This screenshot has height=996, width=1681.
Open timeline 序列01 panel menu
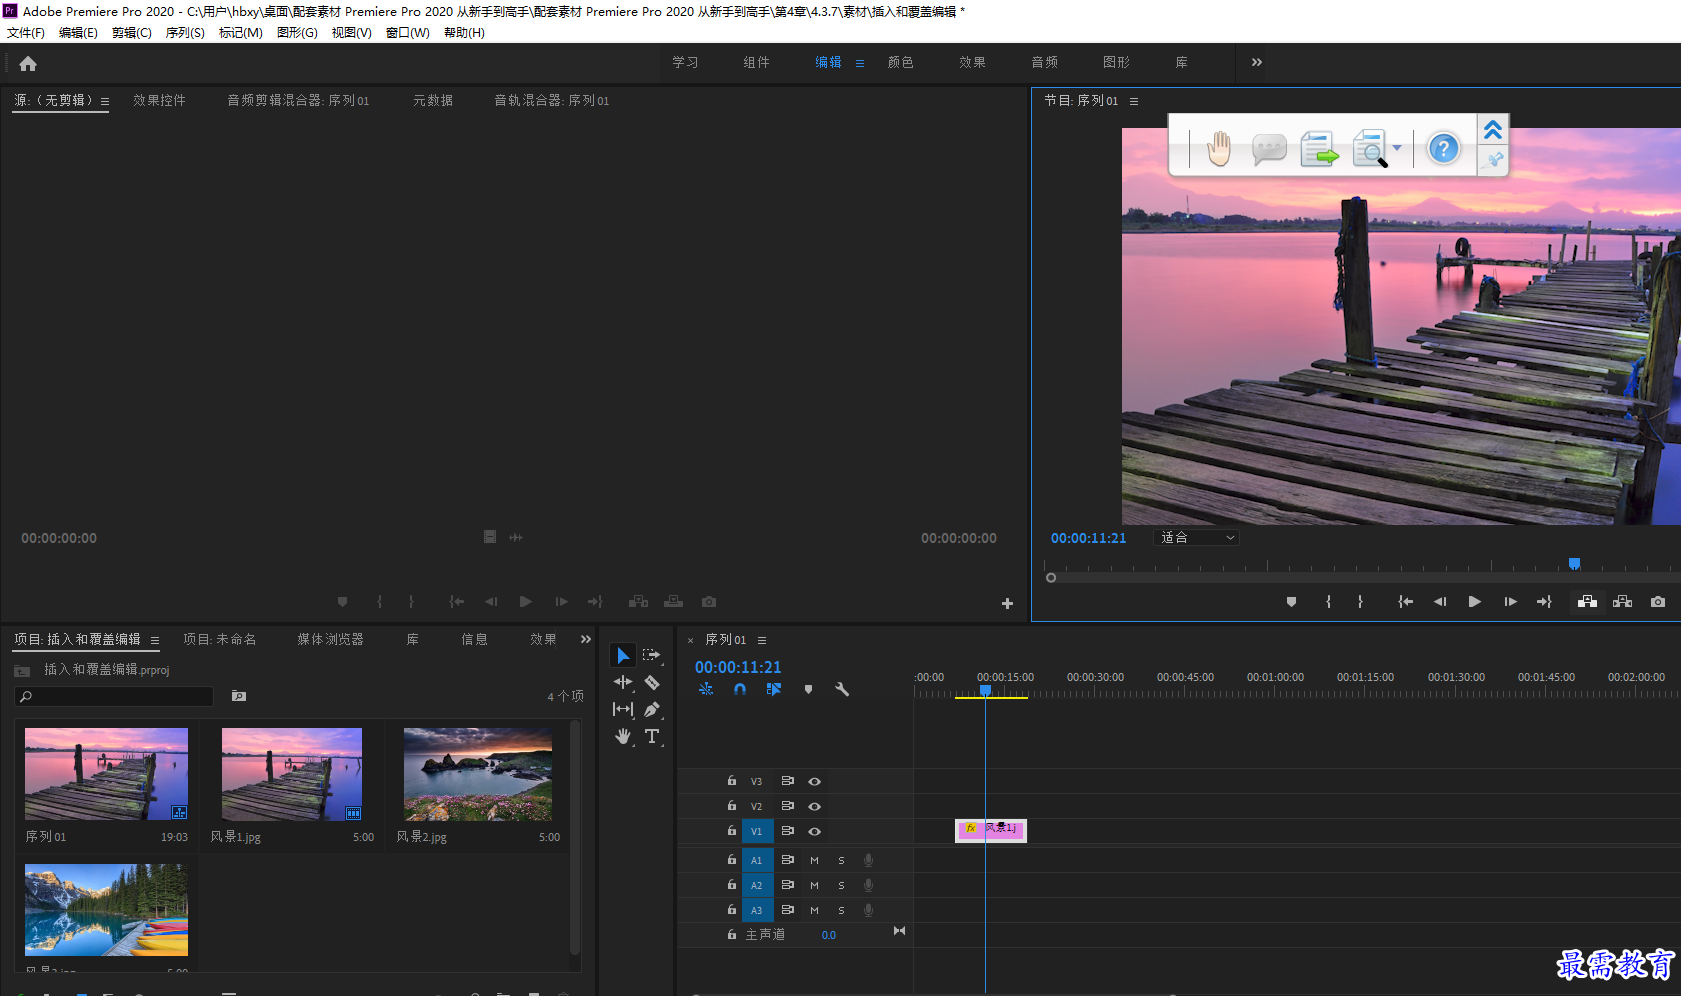click(x=762, y=640)
